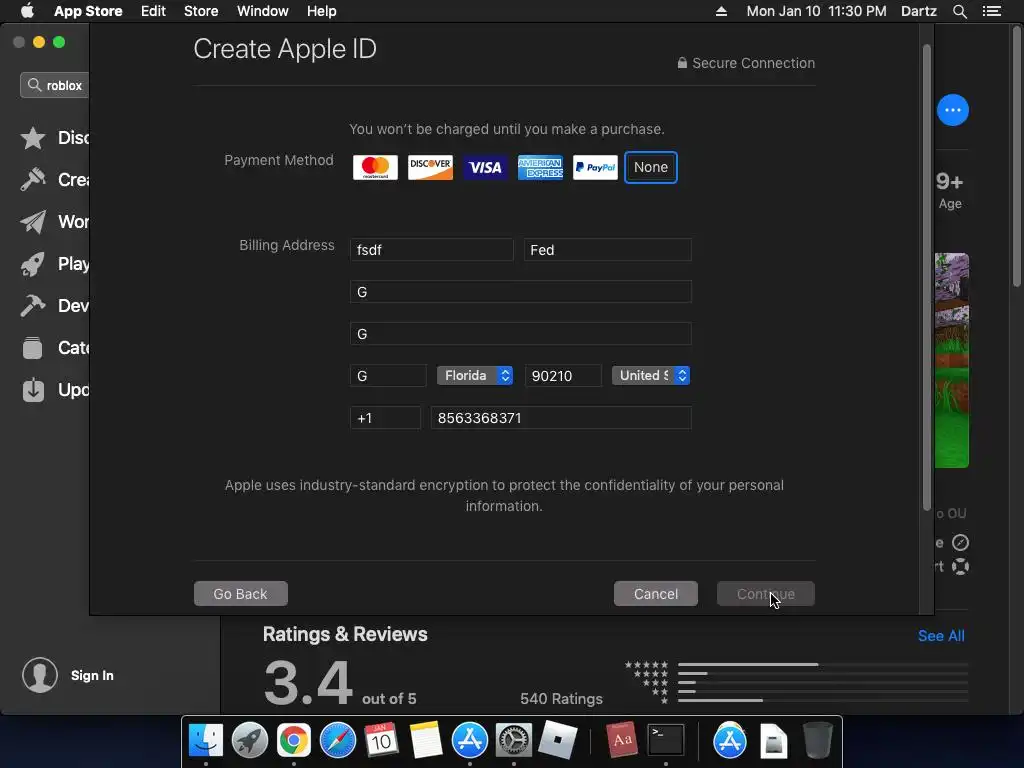Open the Store menu
The height and width of the screenshot is (768, 1024).
(201, 11)
